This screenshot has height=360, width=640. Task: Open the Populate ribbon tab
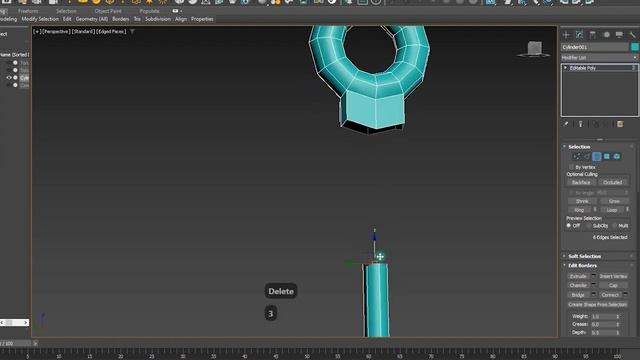(150, 11)
